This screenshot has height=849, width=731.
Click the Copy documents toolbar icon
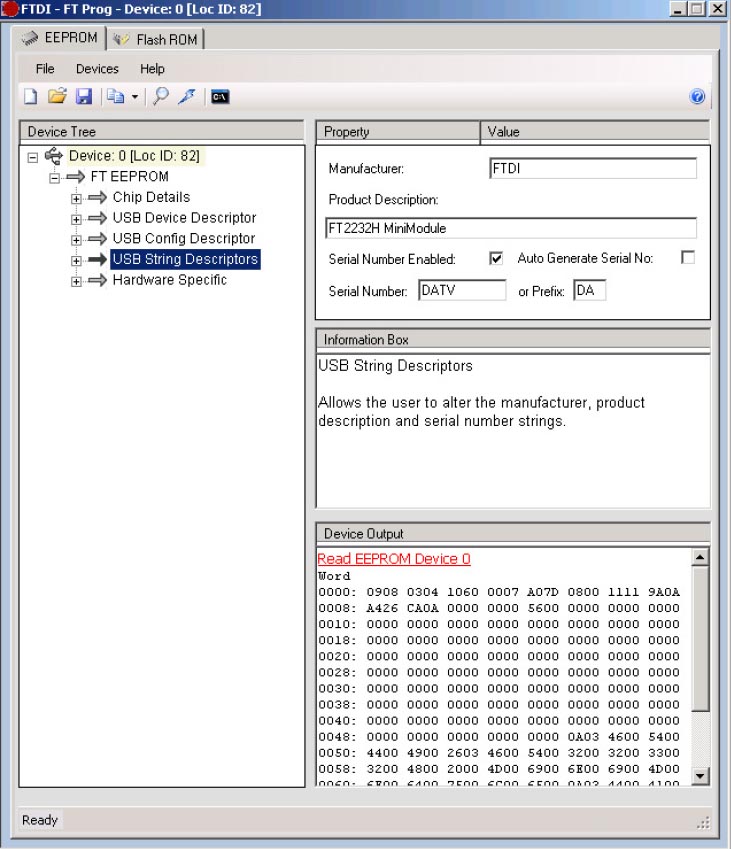click(x=115, y=97)
